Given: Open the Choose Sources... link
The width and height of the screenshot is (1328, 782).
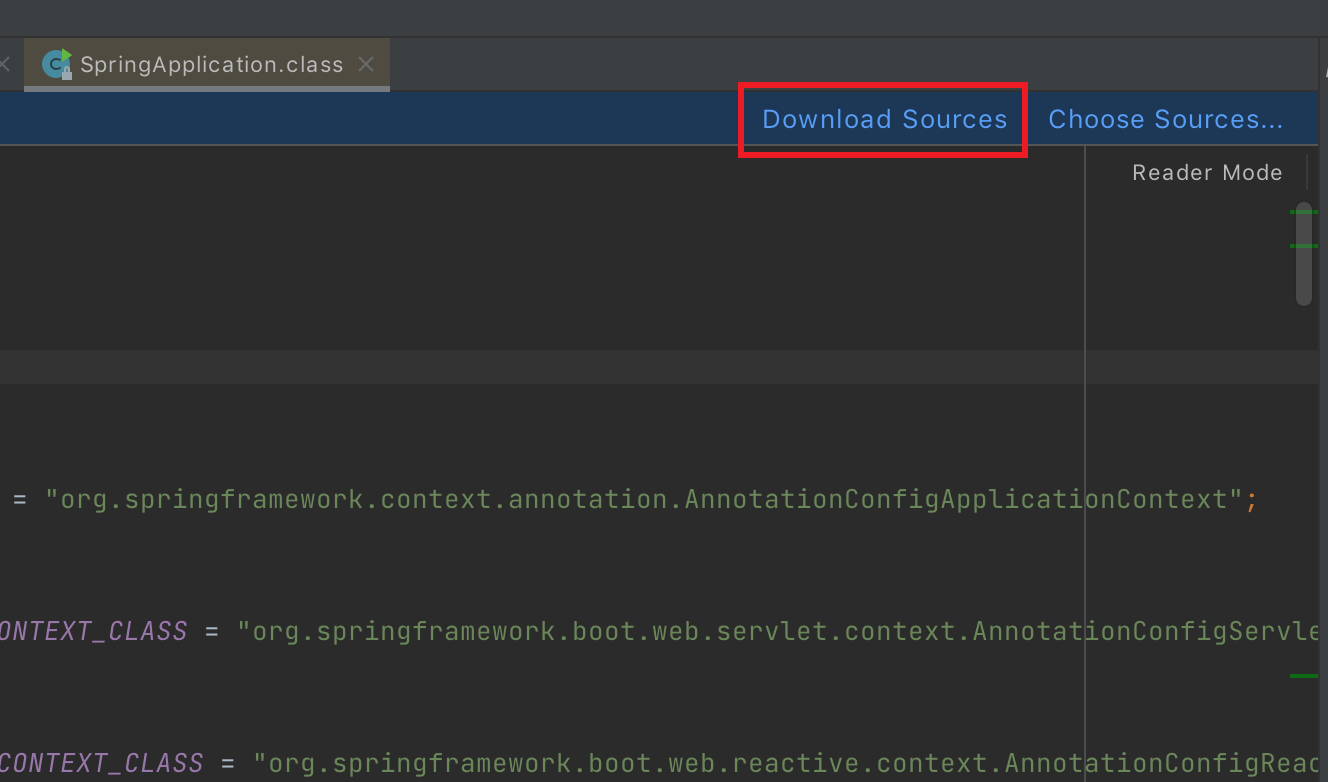Looking at the screenshot, I should click(1165, 119).
